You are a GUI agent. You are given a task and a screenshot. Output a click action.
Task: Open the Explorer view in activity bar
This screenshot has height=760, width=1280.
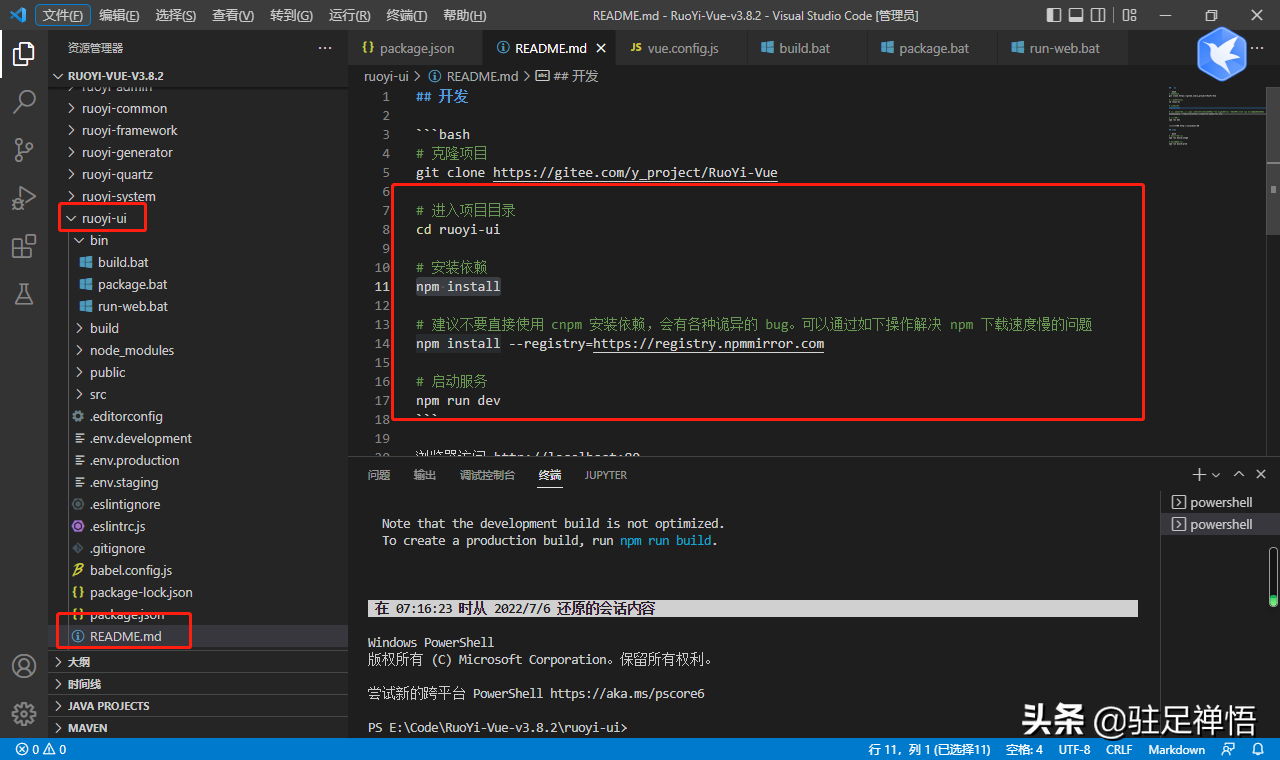24,54
